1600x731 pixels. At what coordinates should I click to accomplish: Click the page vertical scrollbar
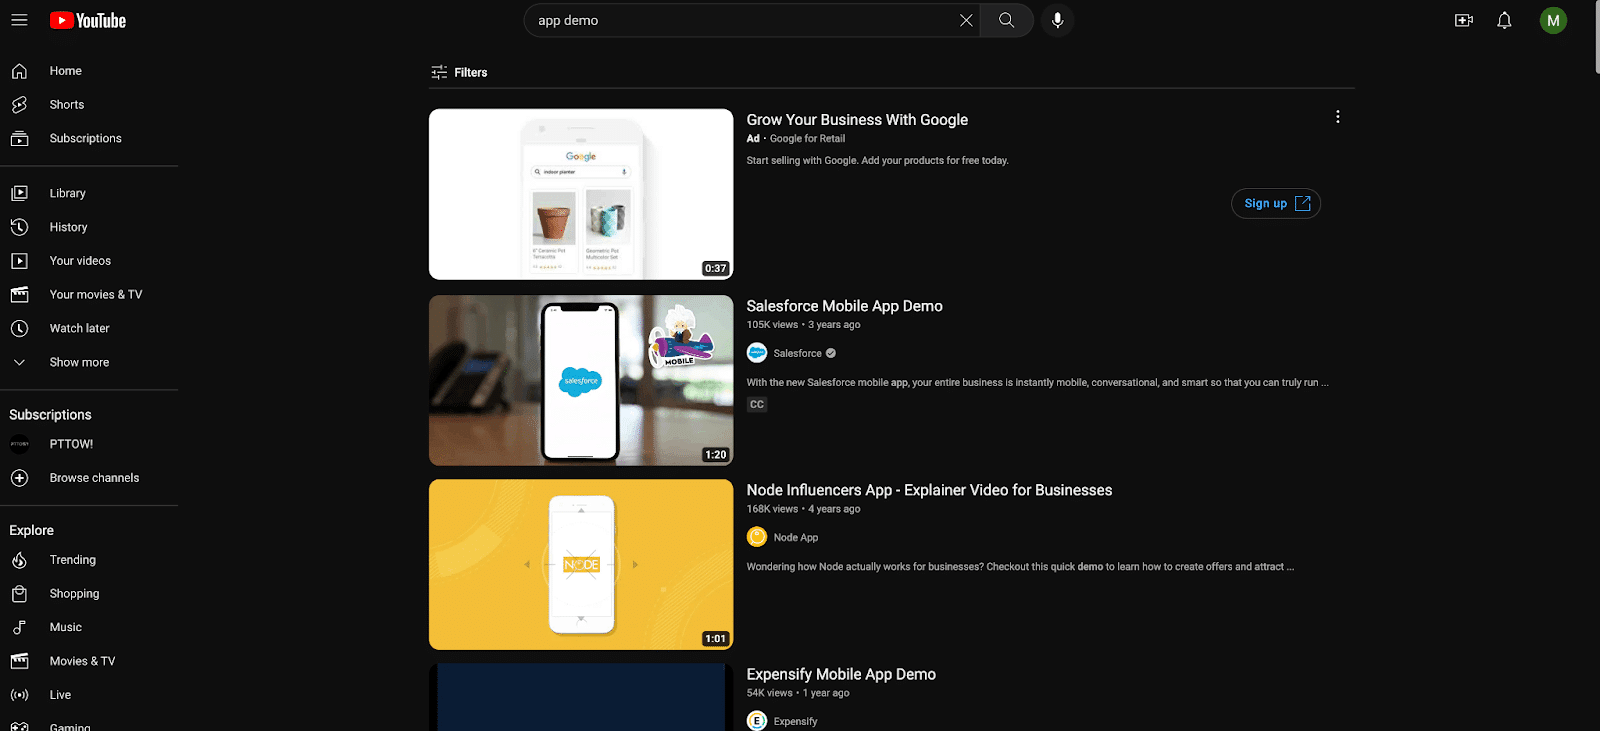coord(1596,37)
